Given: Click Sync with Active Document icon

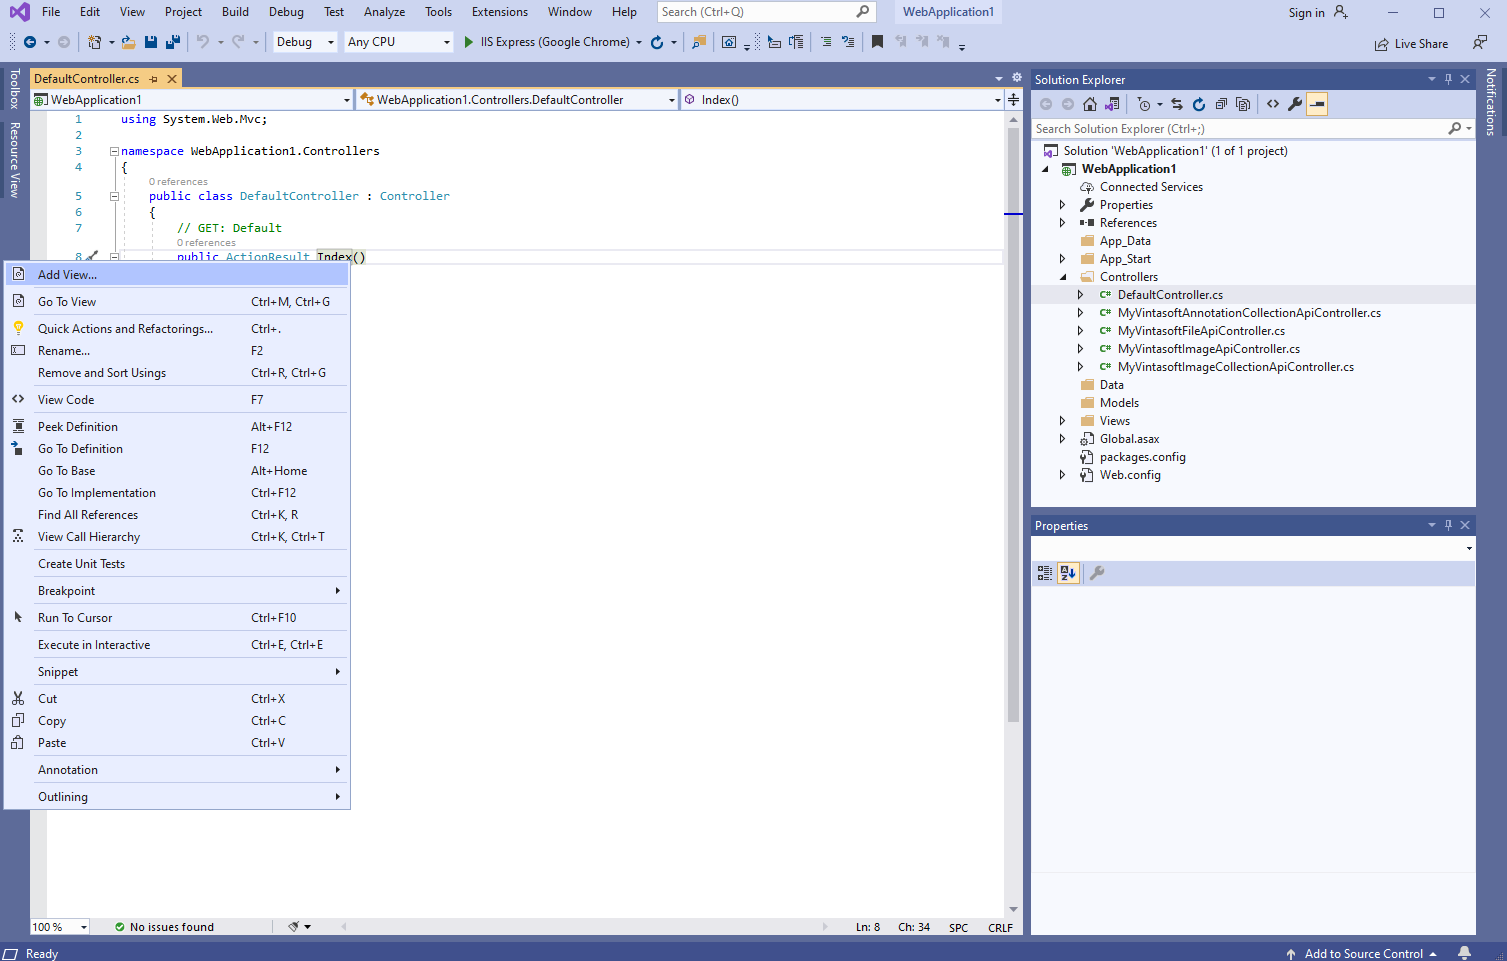Looking at the screenshot, I should click(1177, 104).
